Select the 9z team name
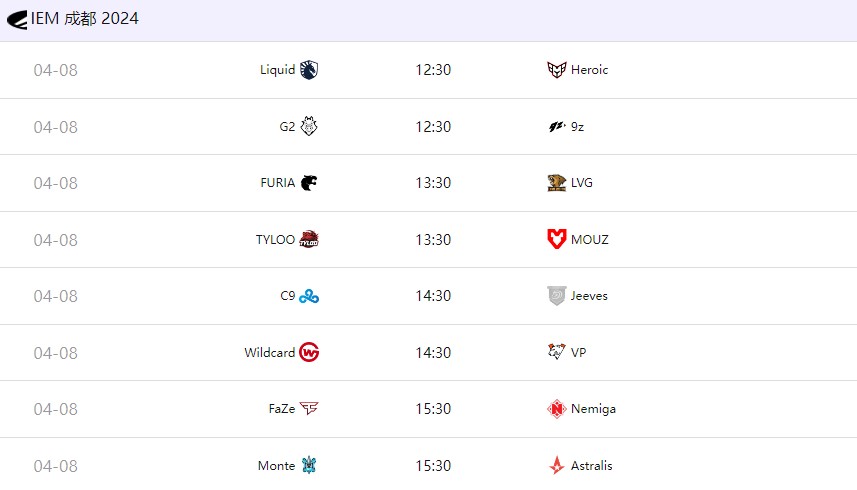 point(577,127)
